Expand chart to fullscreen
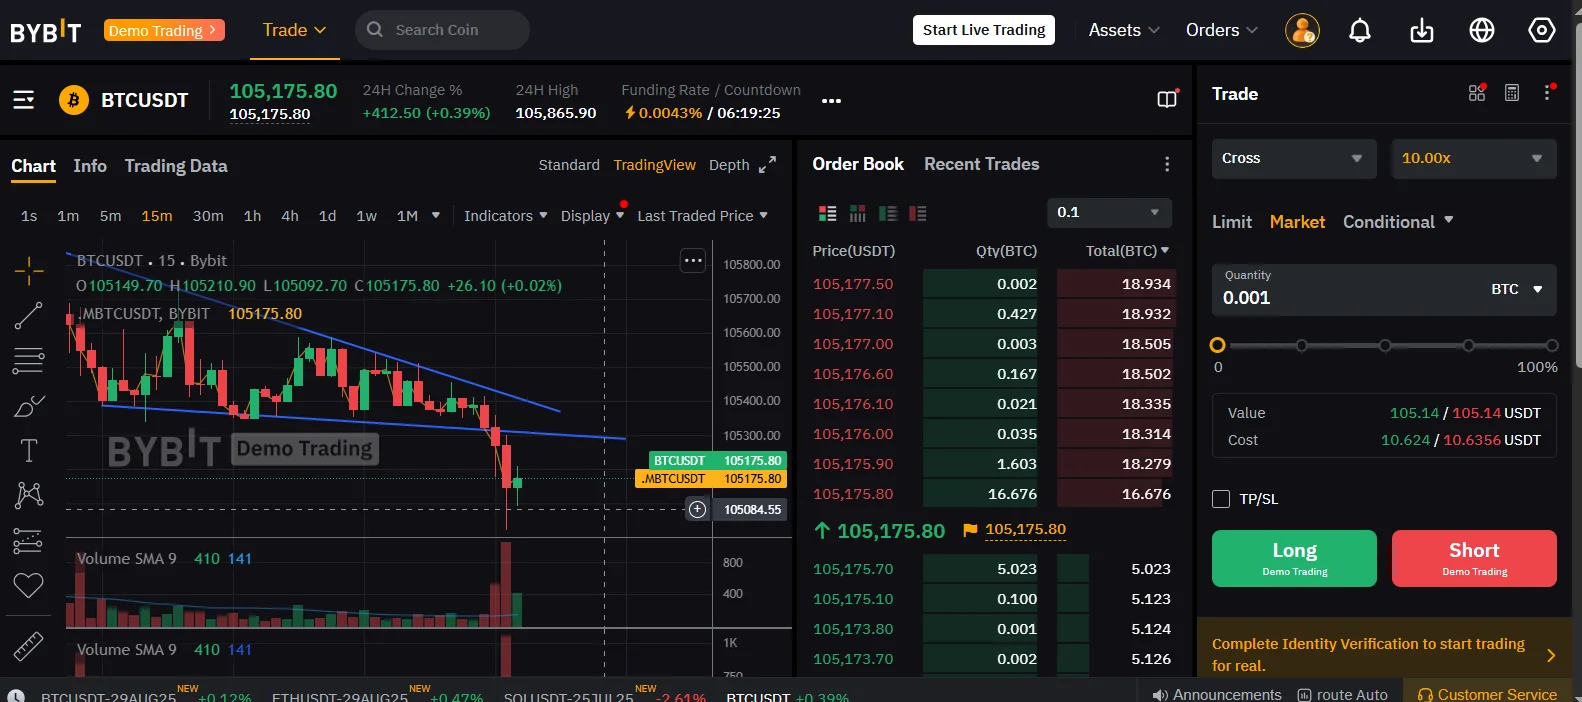The width and height of the screenshot is (1582, 702). click(x=767, y=165)
